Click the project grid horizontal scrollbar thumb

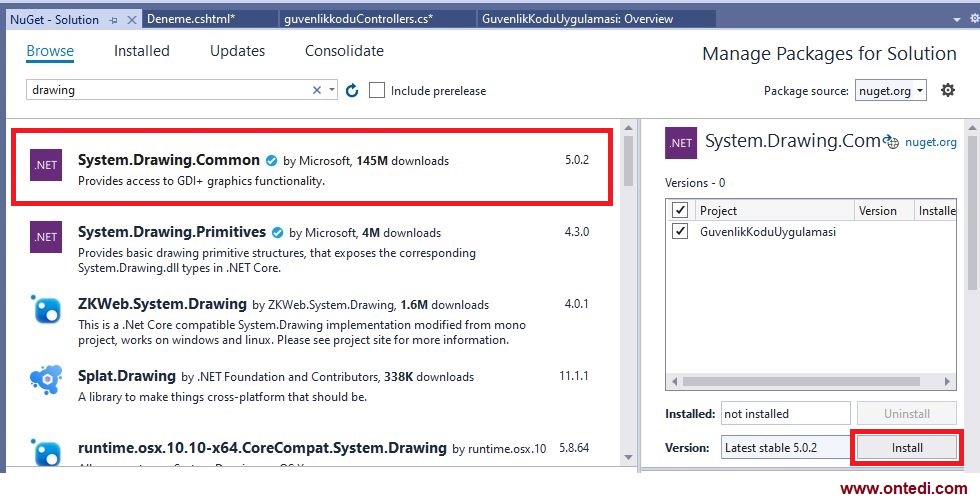tap(801, 381)
